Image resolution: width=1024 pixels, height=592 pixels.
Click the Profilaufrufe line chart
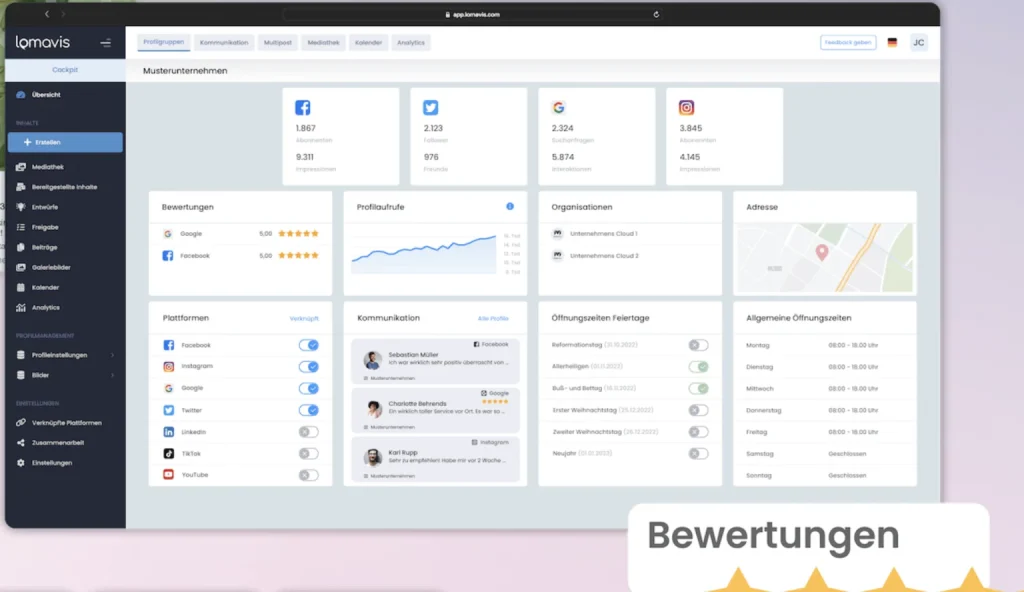pos(424,255)
